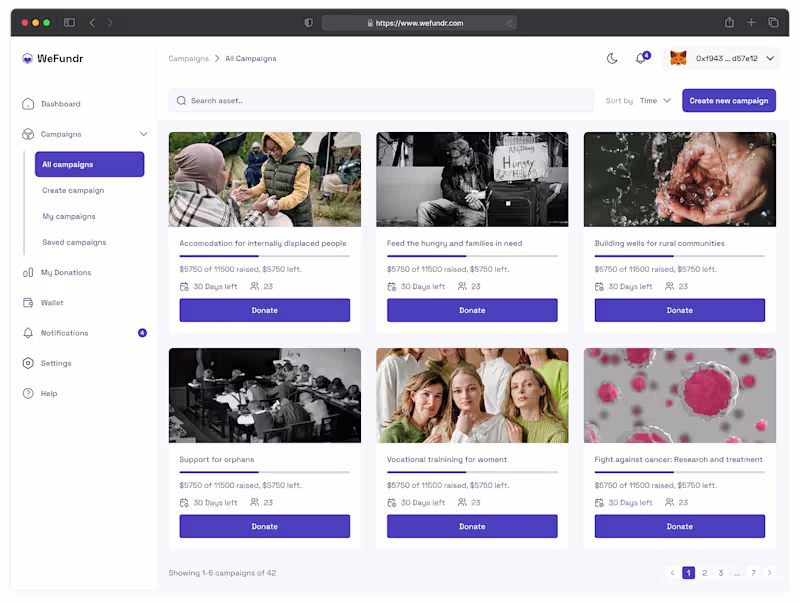Select pagination page 3
The width and height of the screenshot is (800, 603).
721,573
